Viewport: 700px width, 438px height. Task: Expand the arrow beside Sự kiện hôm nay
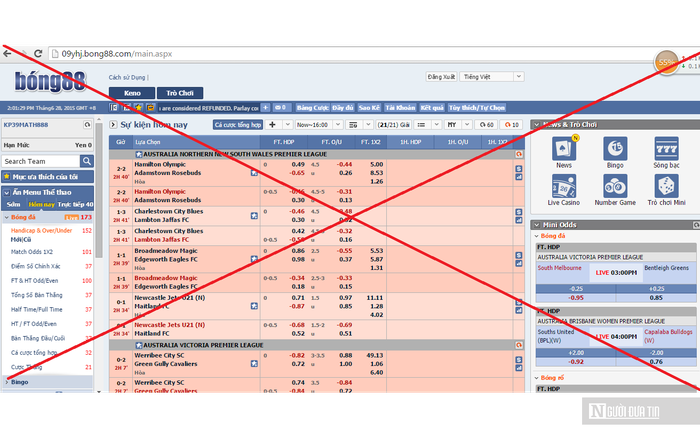coord(113,125)
